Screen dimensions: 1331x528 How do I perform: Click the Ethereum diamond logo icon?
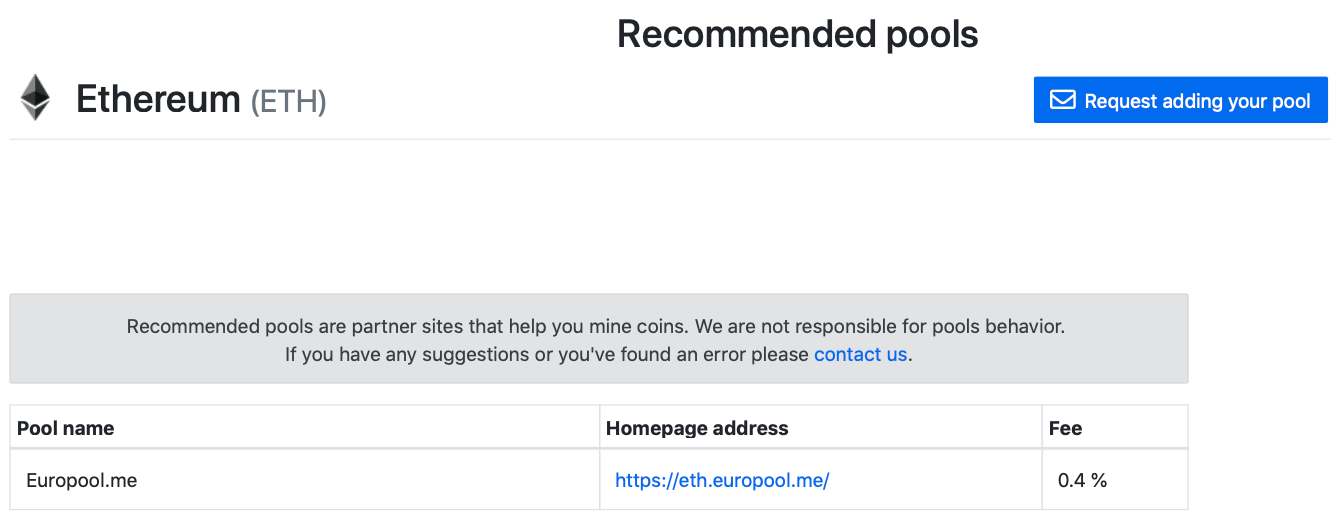[36, 98]
